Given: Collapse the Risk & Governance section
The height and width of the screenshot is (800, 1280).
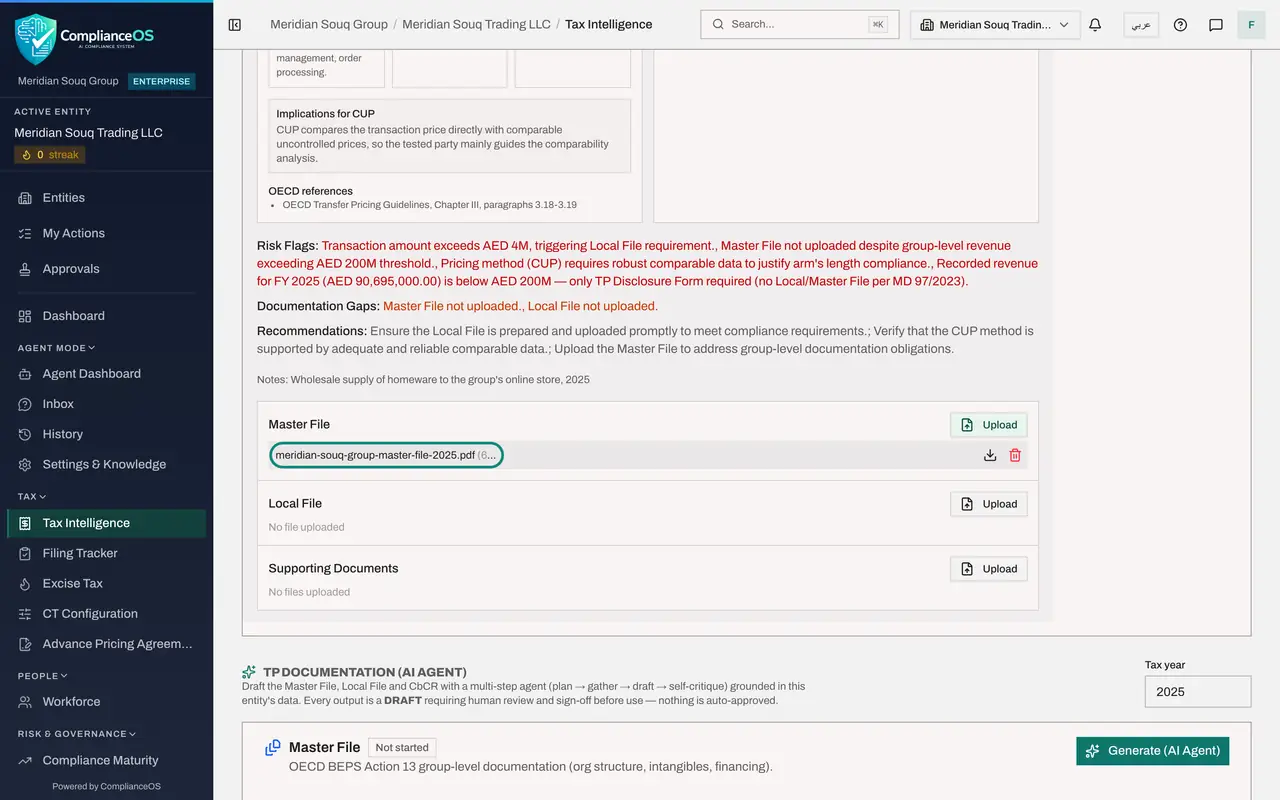Looking at the screenshot, I should click(x=76, y=734).
